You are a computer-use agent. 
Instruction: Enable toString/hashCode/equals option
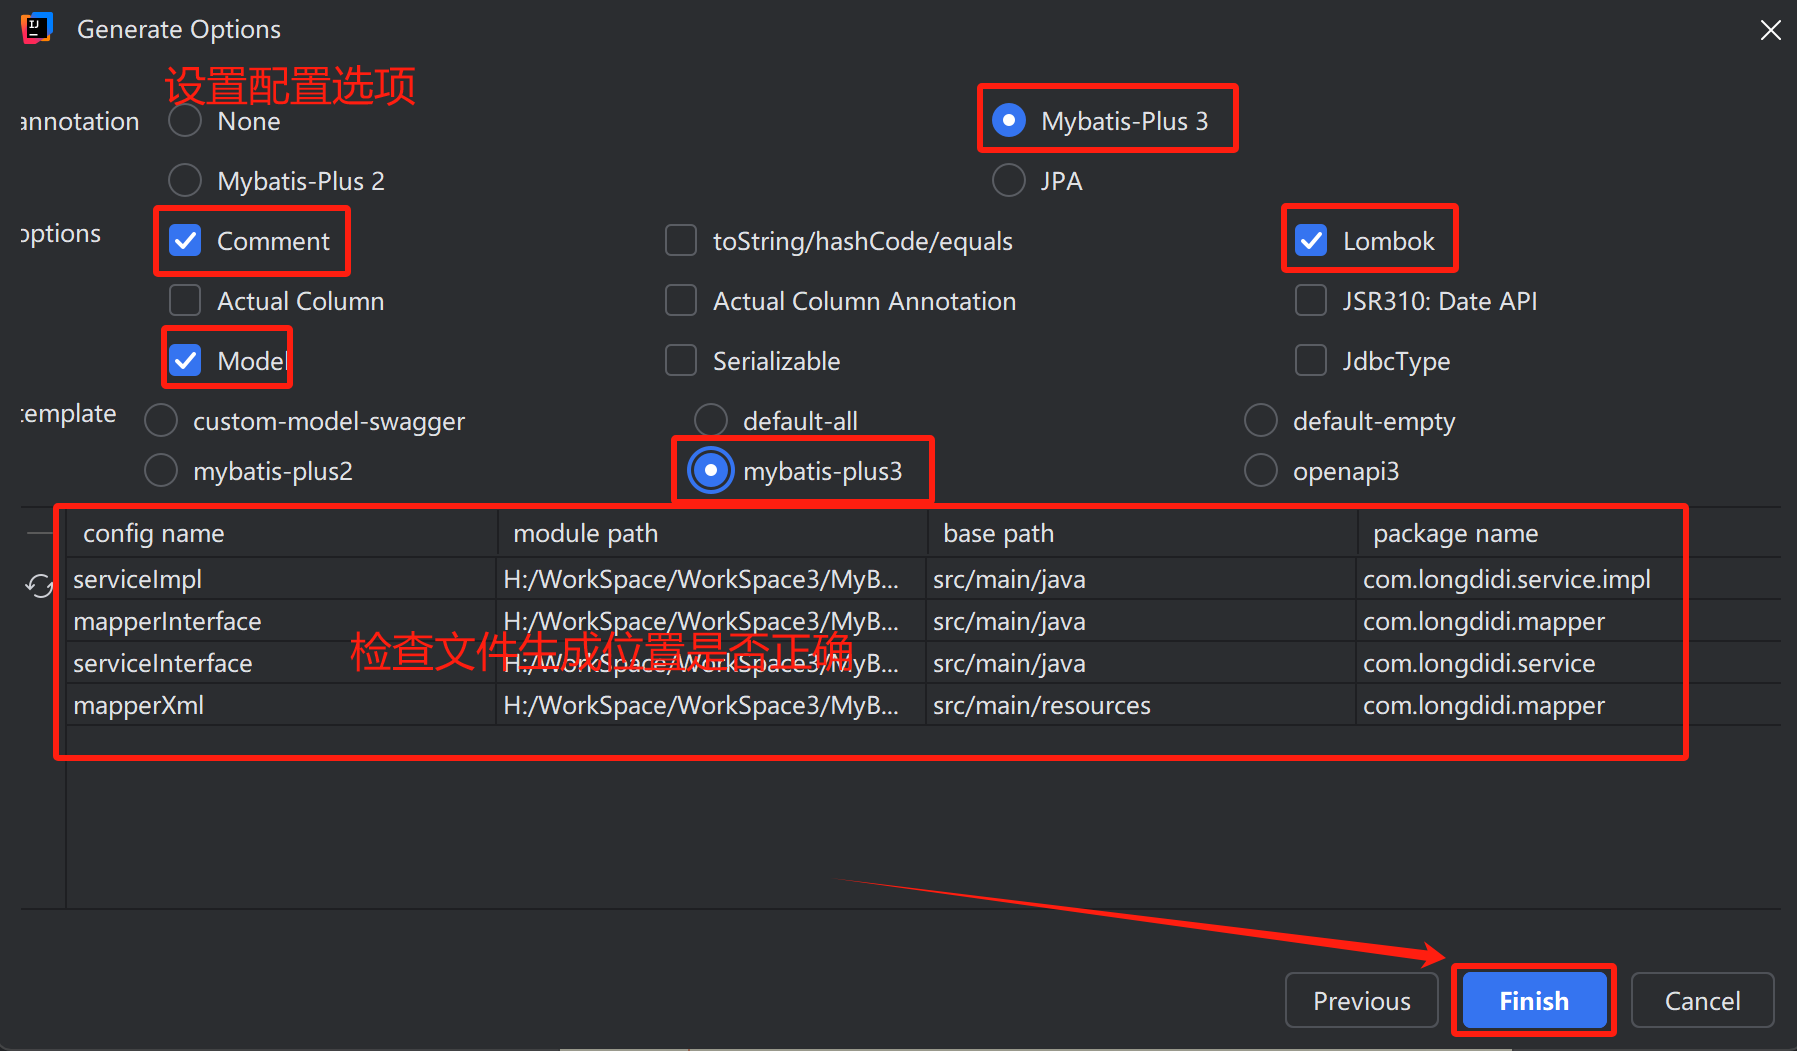[x=681, y=241]
